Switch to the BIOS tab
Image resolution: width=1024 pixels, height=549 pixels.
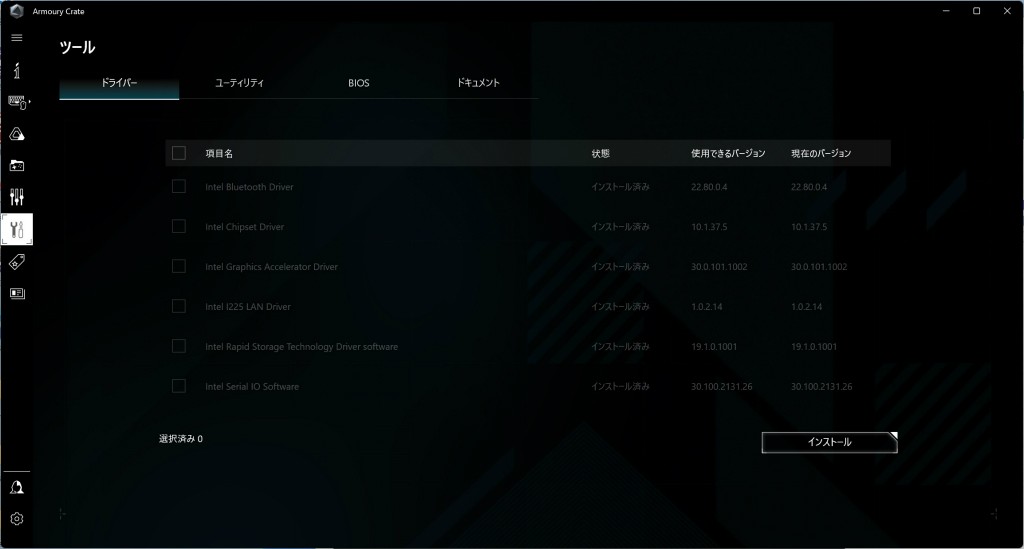point(359,83)
